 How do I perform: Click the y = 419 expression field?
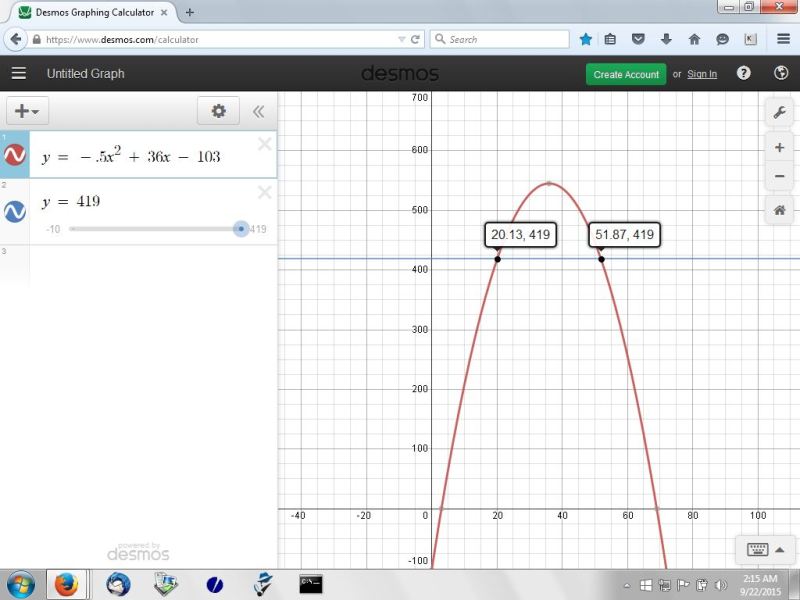pyautogui.click(x=71, y=201)
